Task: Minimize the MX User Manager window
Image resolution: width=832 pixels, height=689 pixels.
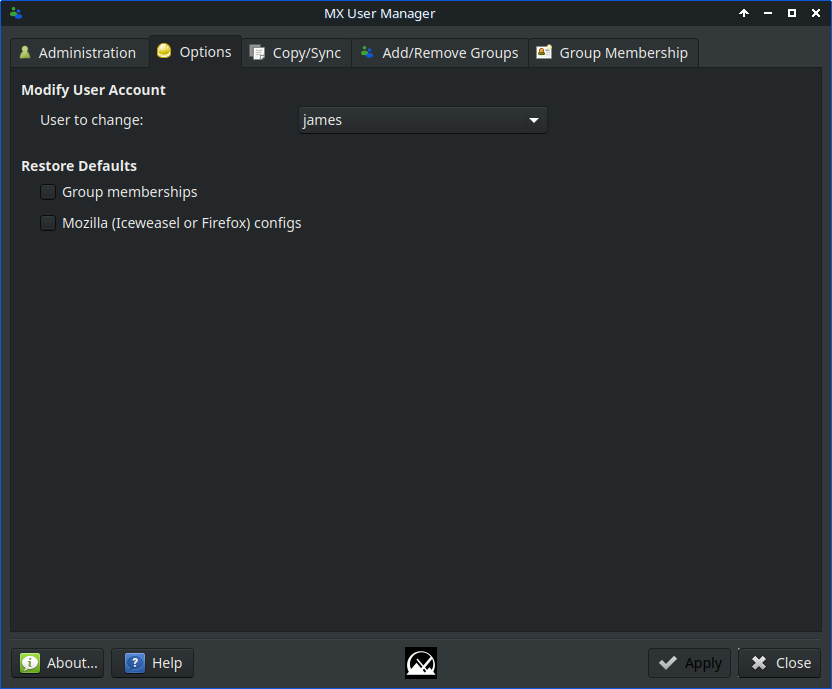Action: 768,13
